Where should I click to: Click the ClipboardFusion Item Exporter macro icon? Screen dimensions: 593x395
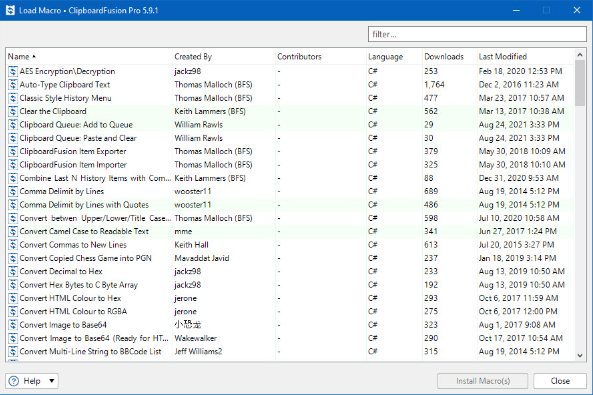click(x=13, y=151)
